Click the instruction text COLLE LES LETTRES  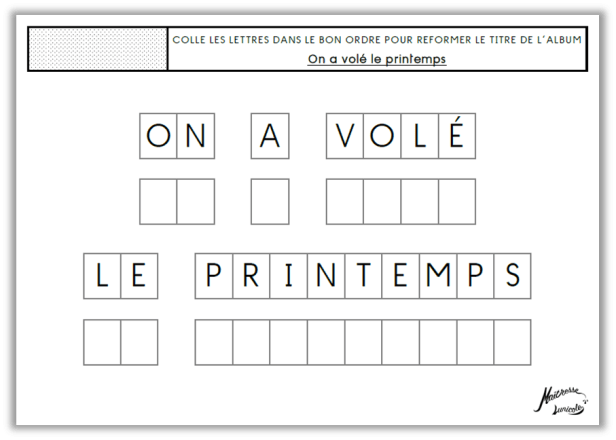coord(376,38)
